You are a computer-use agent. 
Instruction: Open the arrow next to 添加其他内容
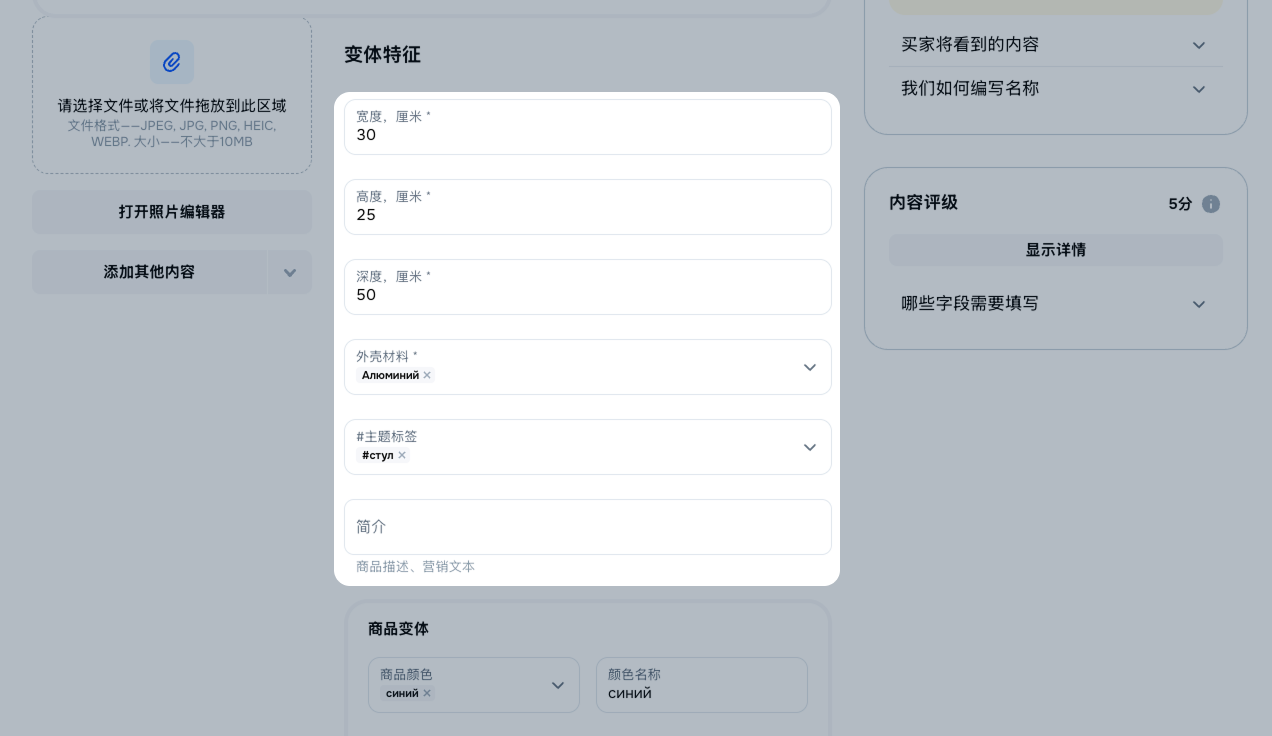(x=290, y=272)
